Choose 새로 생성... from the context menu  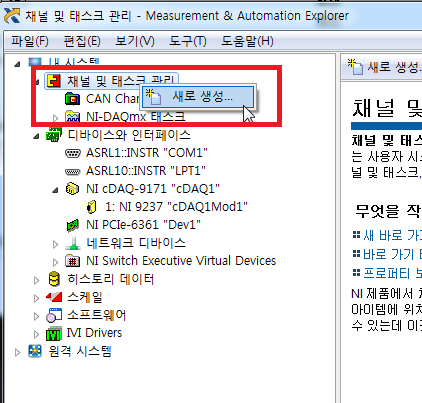pos(198,97)
